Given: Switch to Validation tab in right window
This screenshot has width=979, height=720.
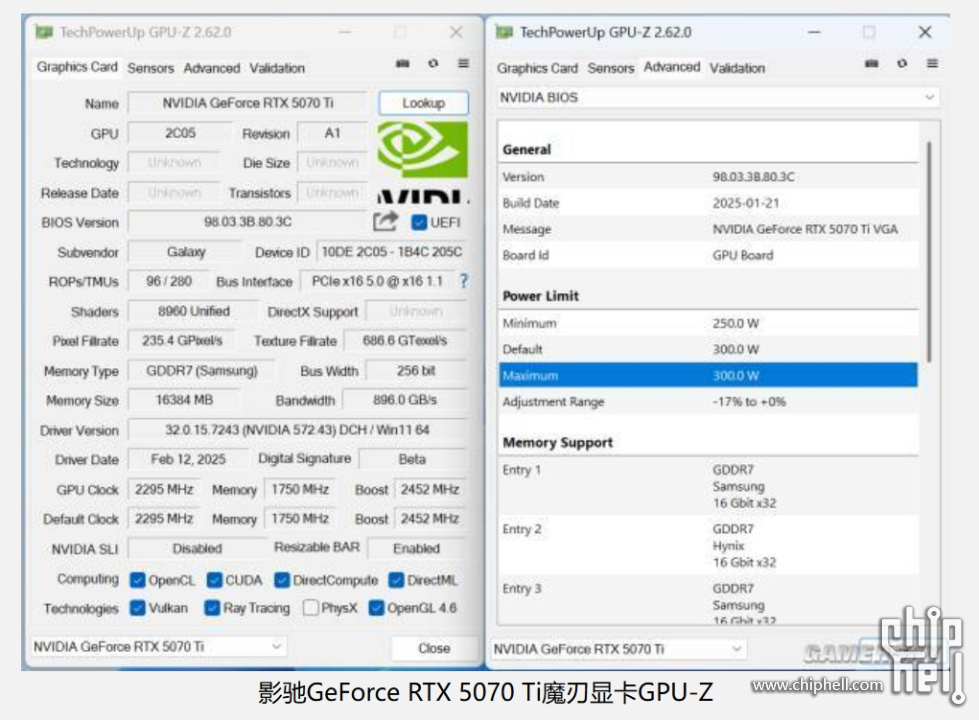Looking at the screenshot, I should click(x=737, y=68).
